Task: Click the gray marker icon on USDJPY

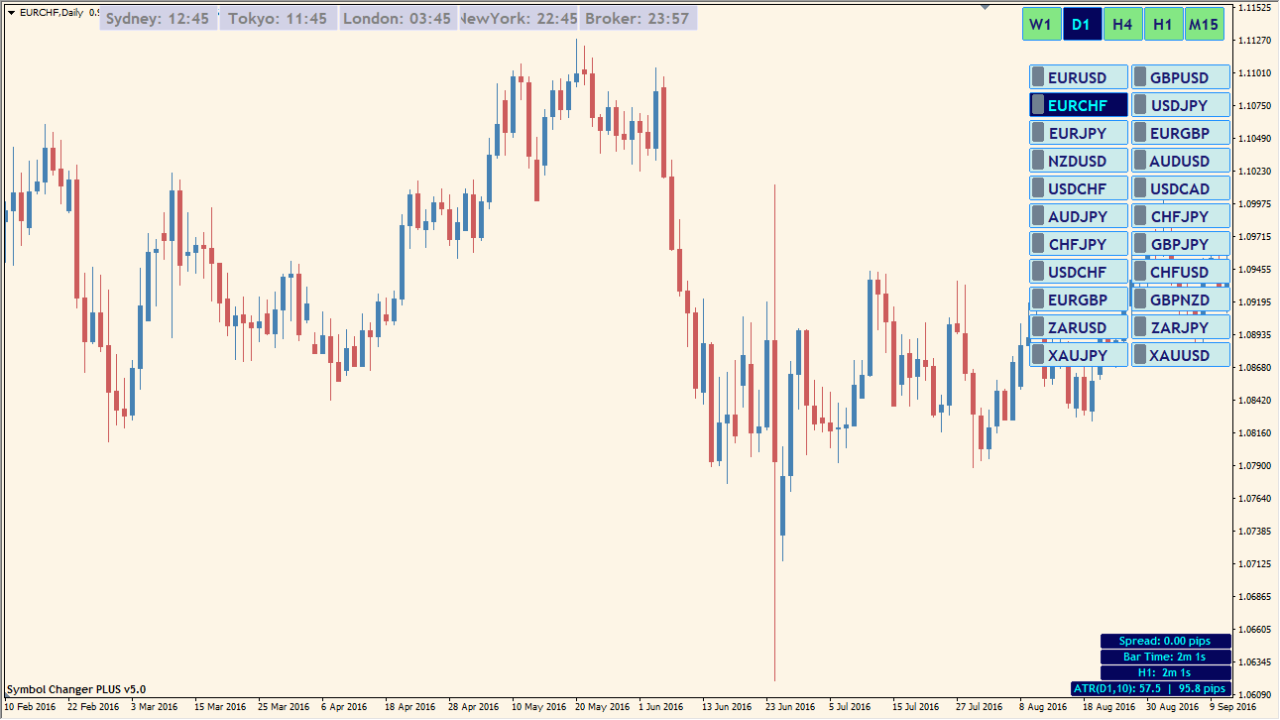Action: pos(1141,105)
